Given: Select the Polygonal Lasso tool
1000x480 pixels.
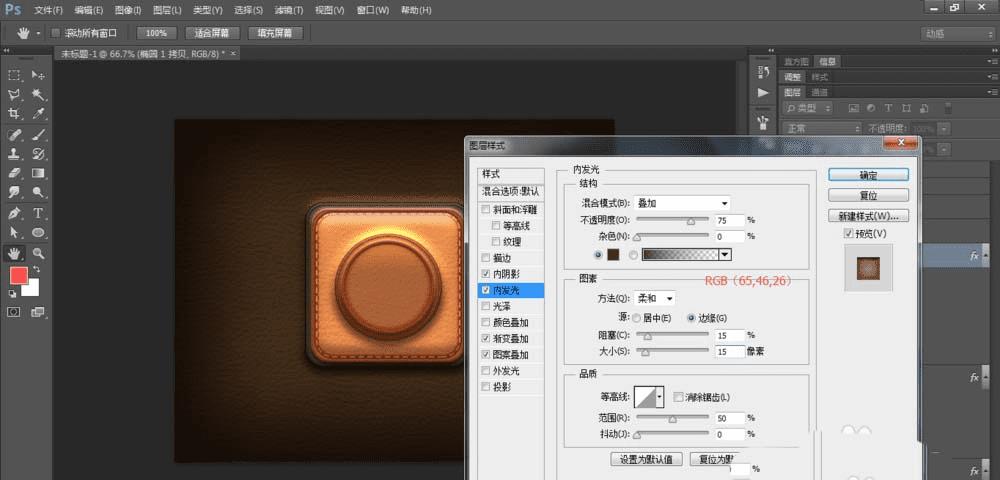Looking at the screenshot, I should (x=13, y=94).
